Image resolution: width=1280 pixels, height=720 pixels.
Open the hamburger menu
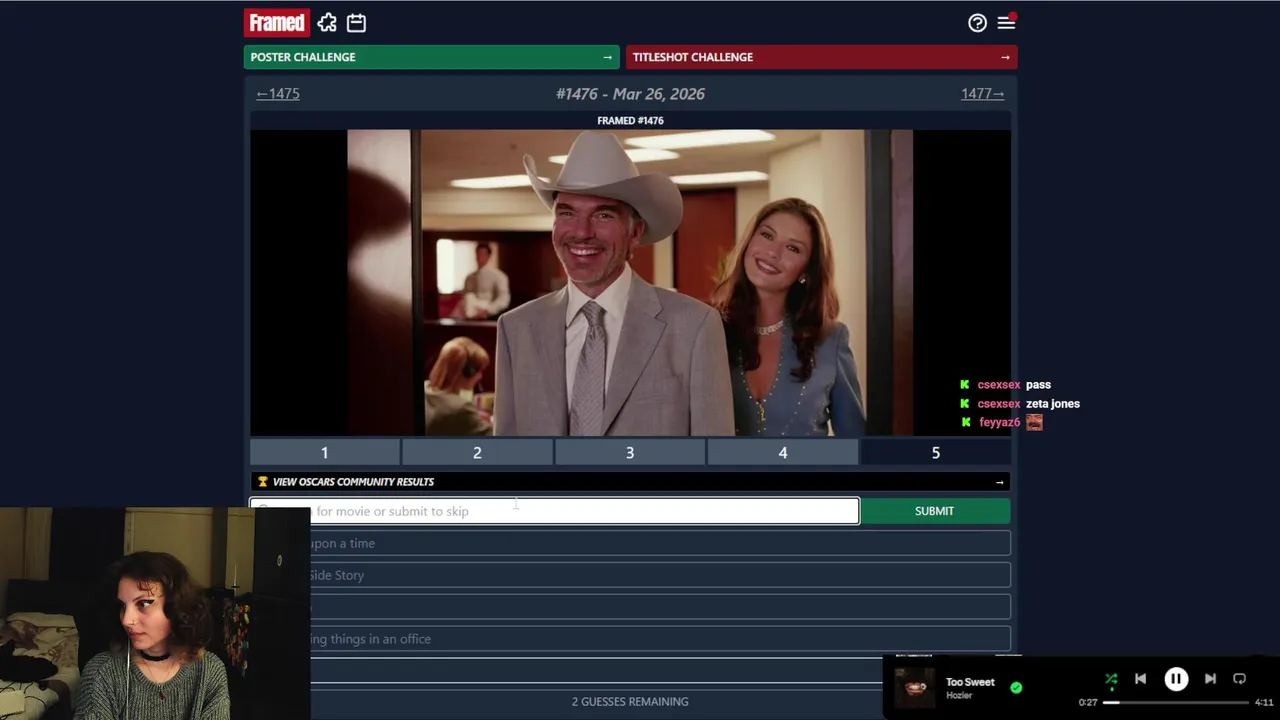[1006, 23]
